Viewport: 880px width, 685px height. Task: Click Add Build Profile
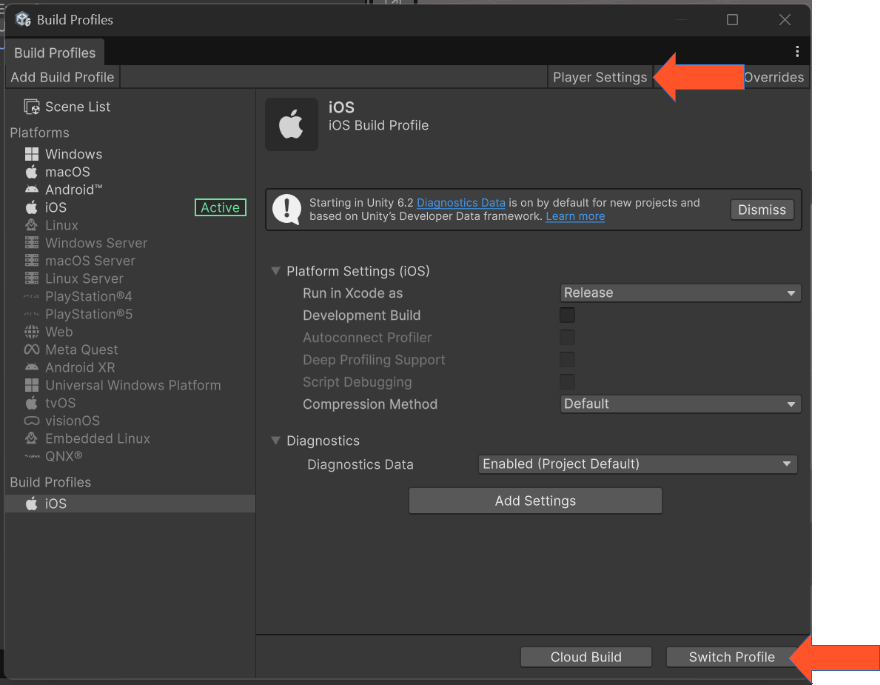(x=62, y=77)
